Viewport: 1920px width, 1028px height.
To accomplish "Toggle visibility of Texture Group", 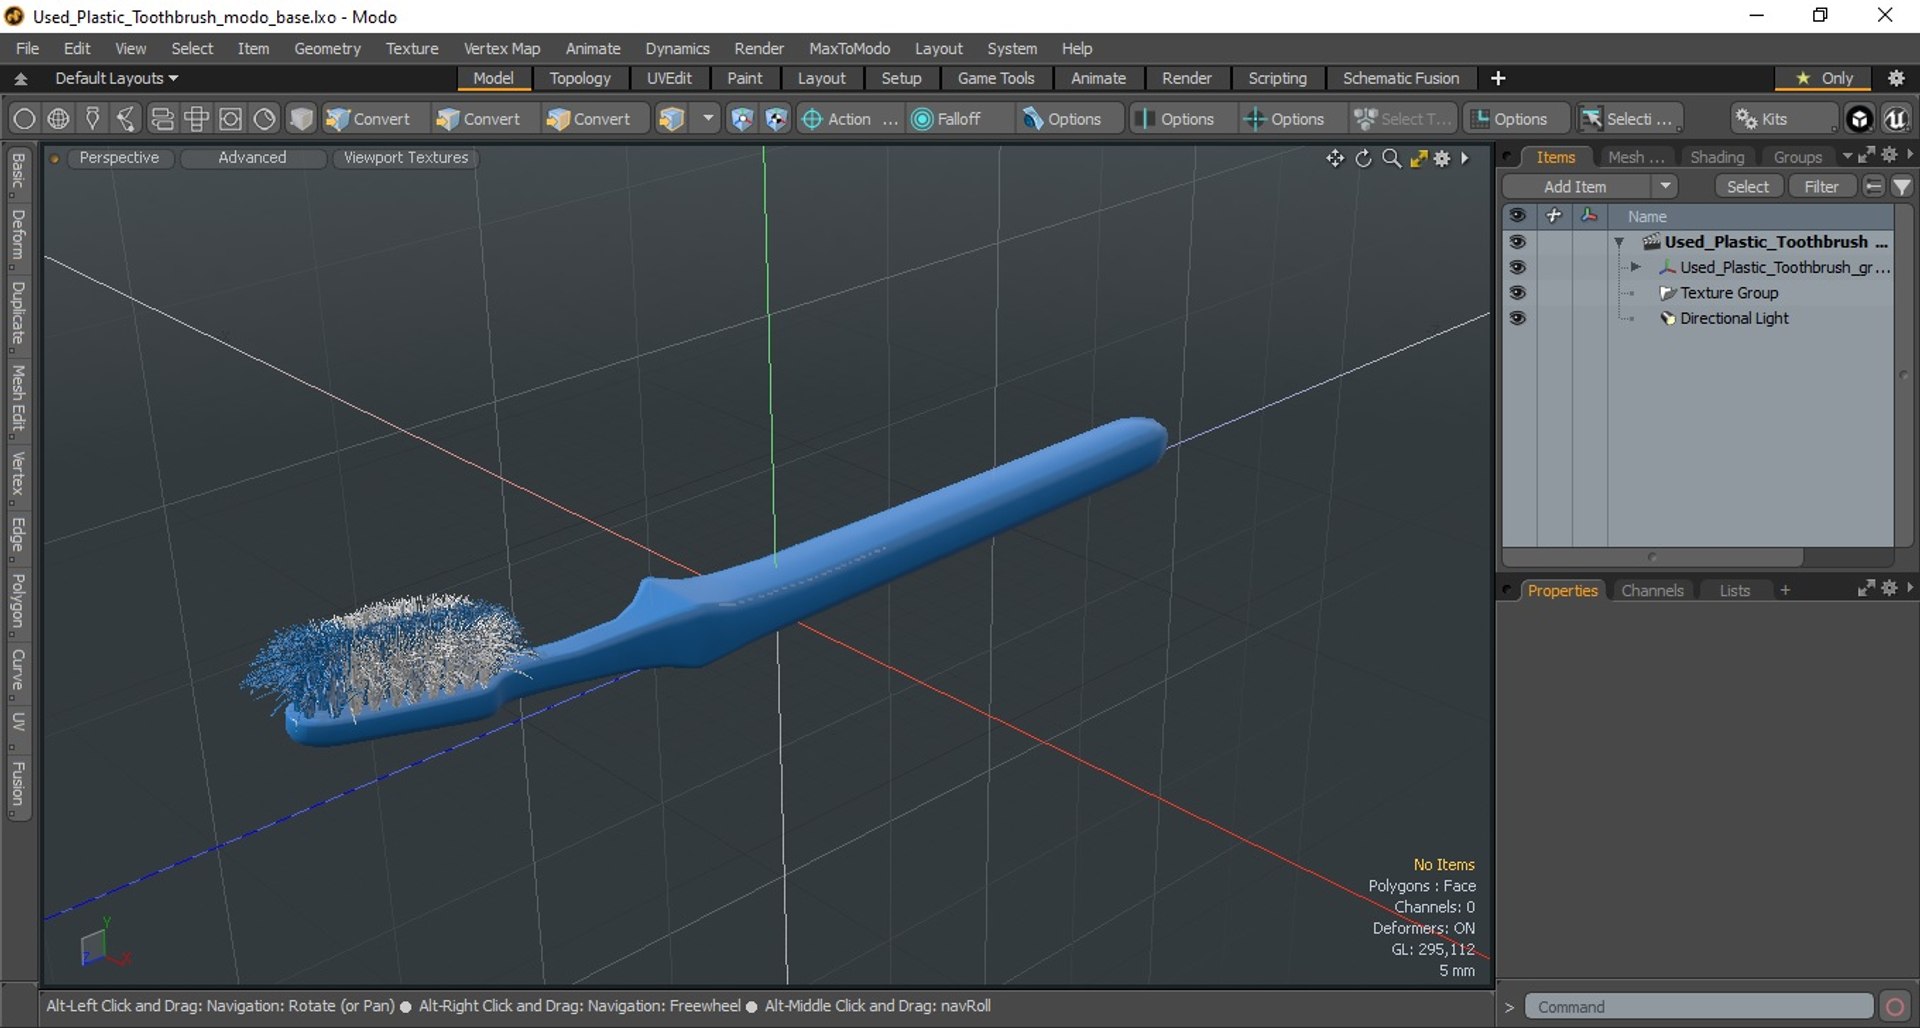I will coord(1517,293).
